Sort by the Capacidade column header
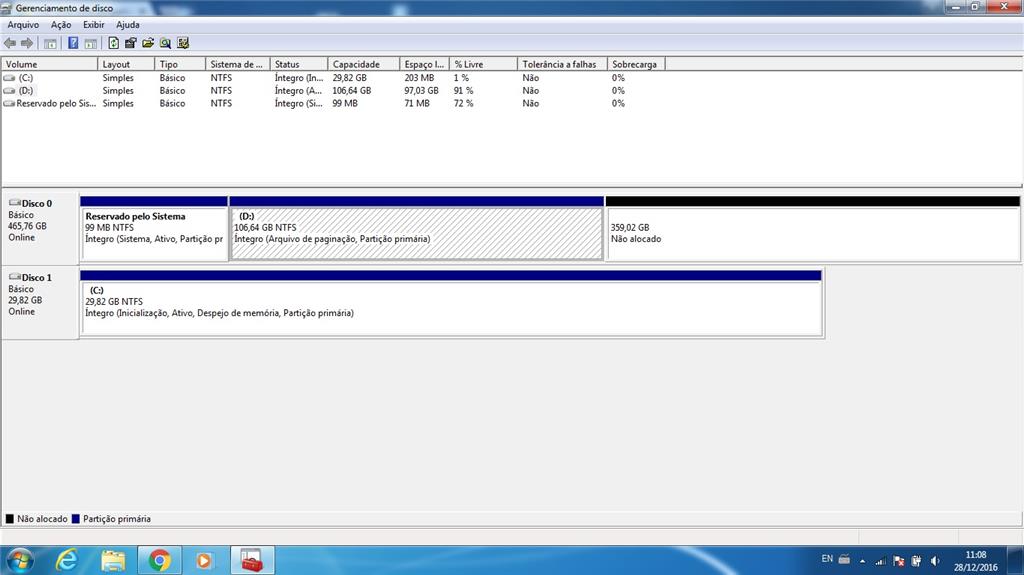 (363, 64)
